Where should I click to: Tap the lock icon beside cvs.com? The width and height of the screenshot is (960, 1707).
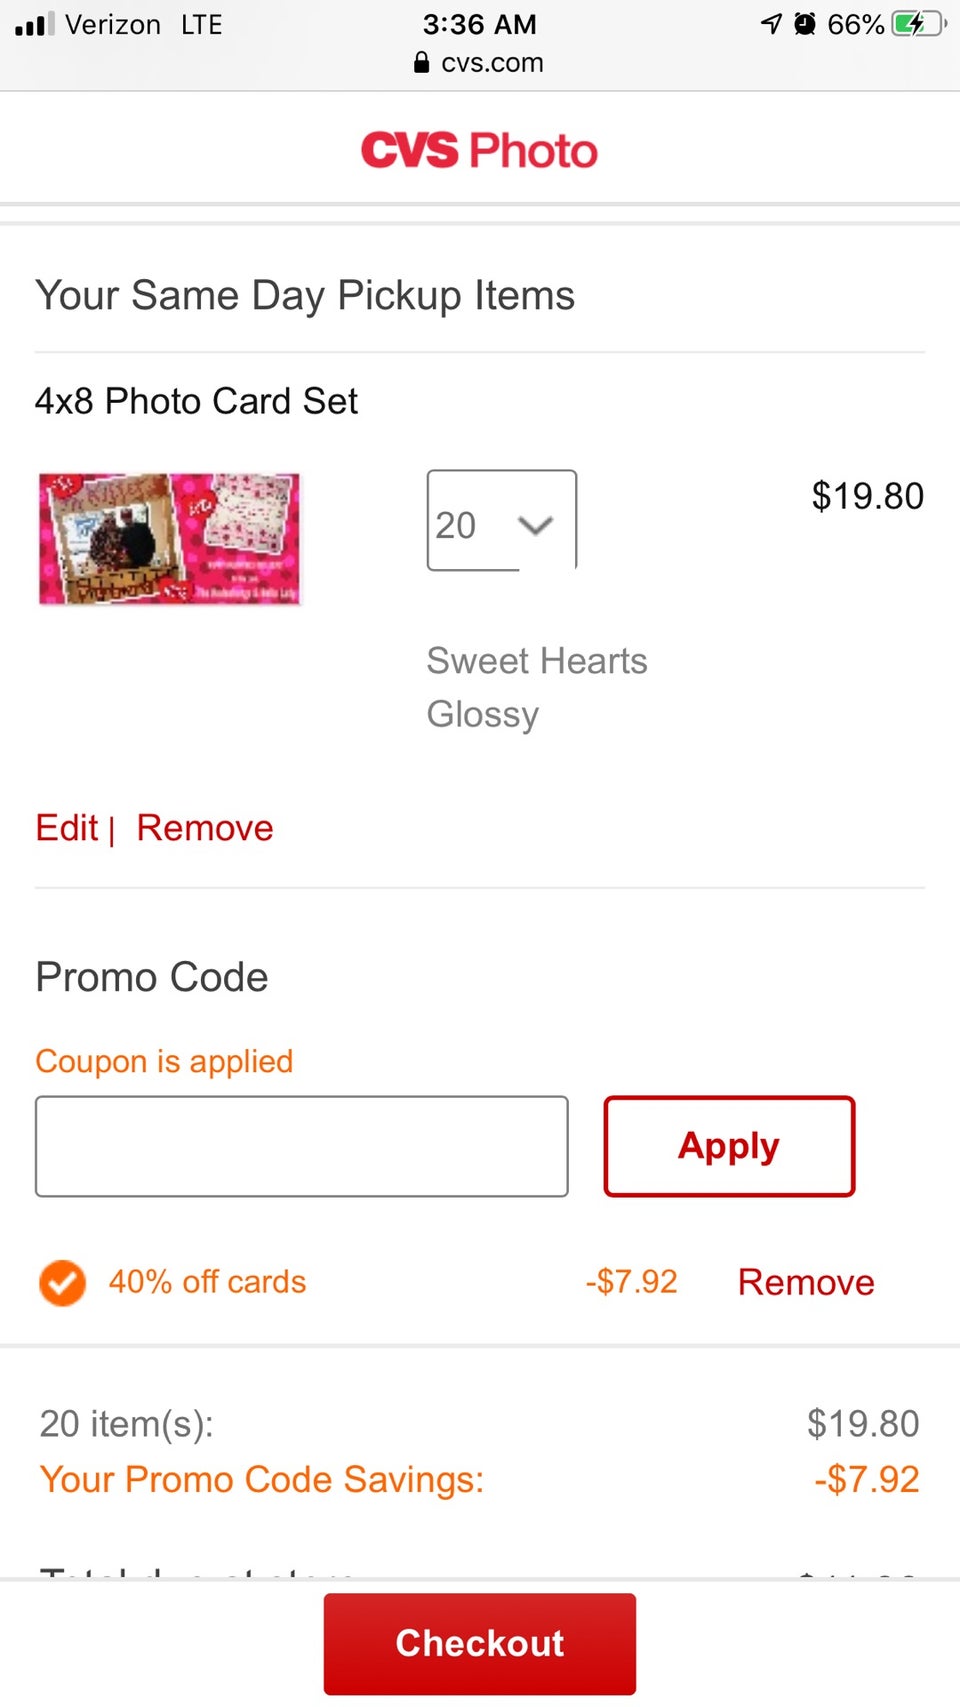tap(421, 63)
